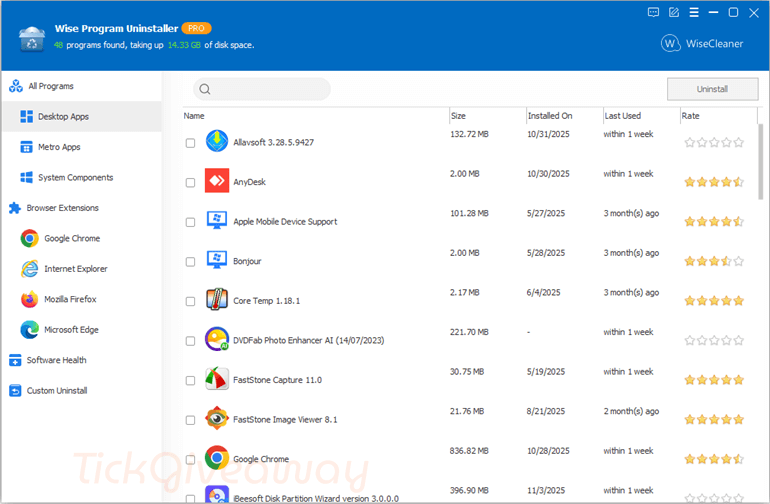The height and width of the screenshot is (504, 770).
Task: Open the hamburger menu in title bar
Action: (694, 12)
